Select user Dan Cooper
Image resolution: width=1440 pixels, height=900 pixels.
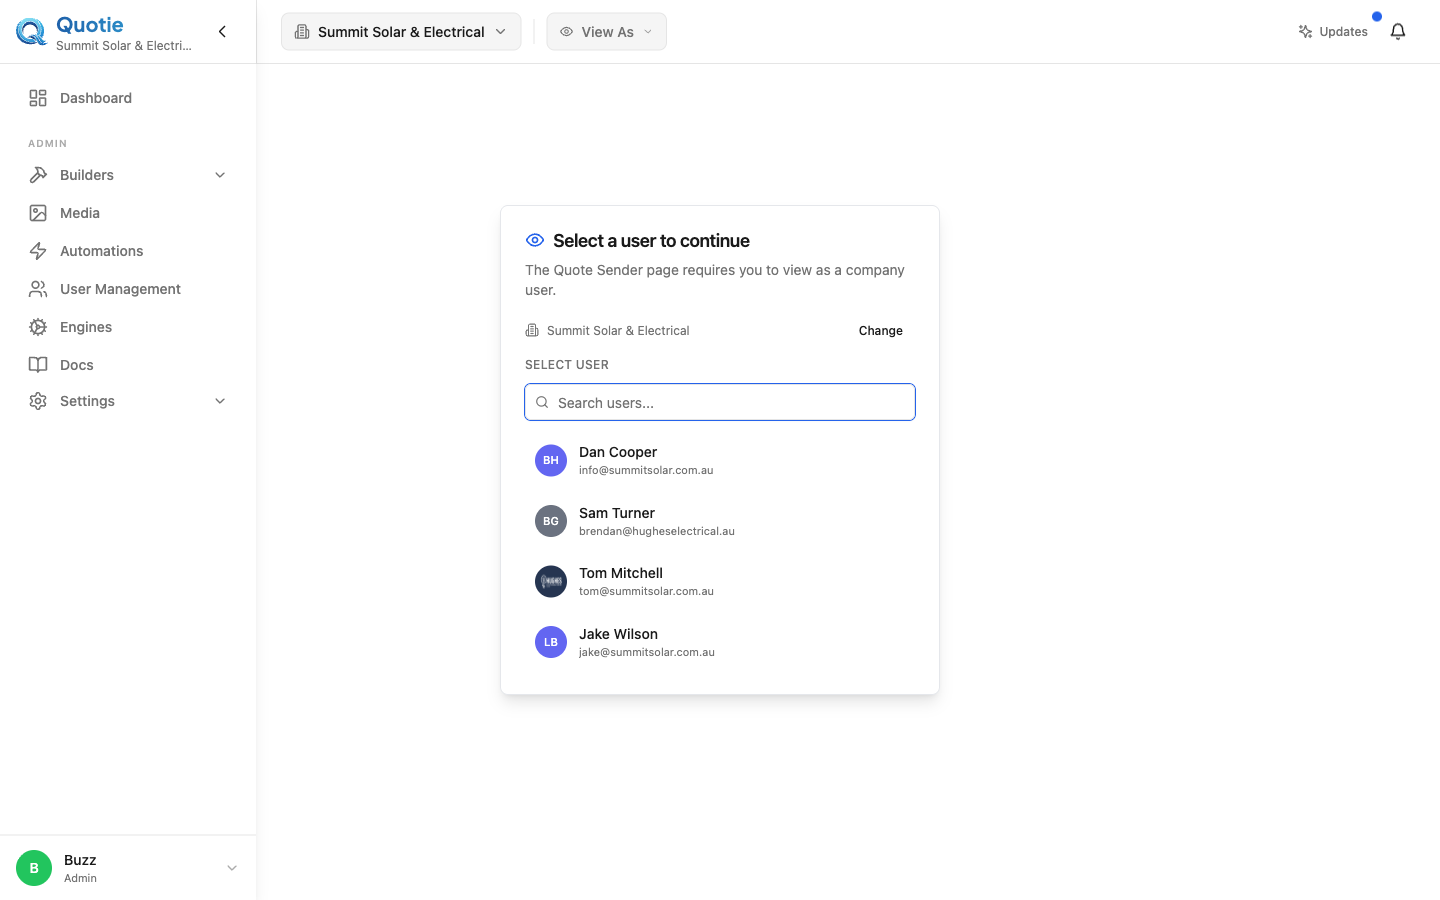pyautogui.click(x=720, y=460)
